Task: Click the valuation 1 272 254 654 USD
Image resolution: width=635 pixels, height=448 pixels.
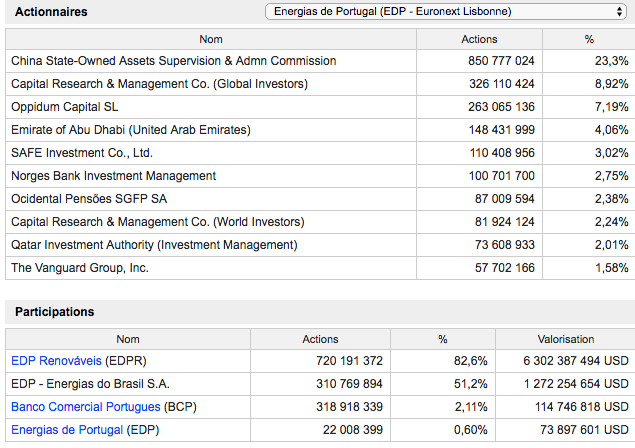Action: 576,384
